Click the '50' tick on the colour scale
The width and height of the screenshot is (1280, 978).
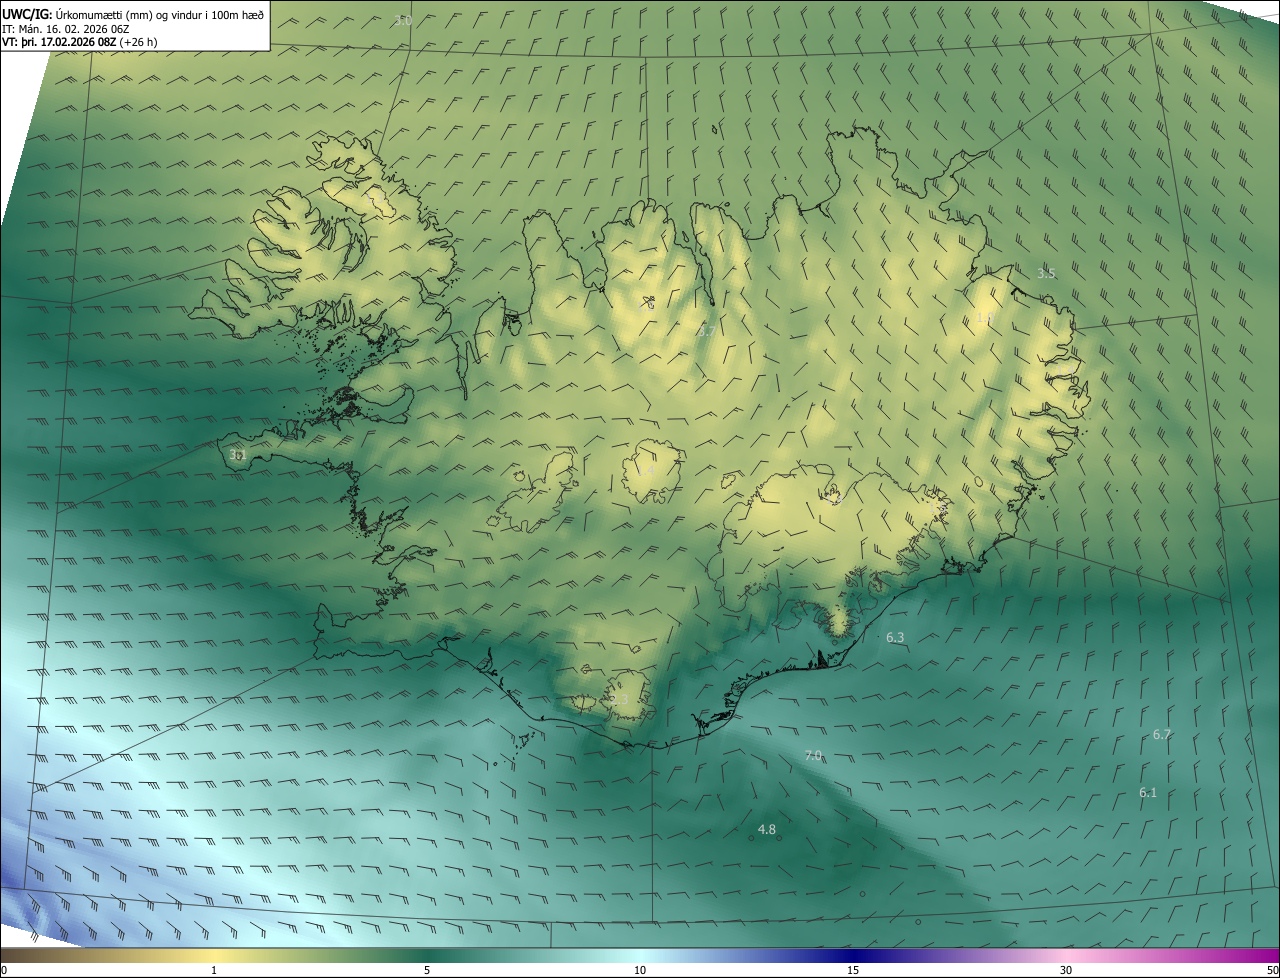(1271, 970)
